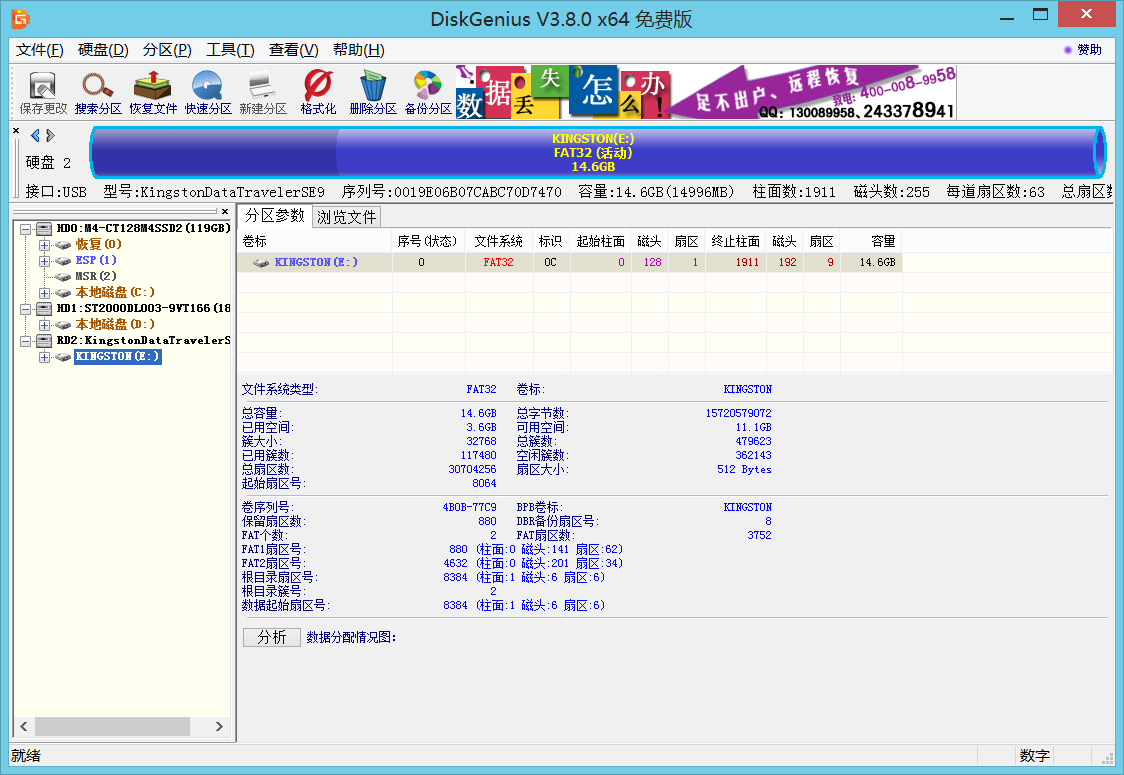
Task: Open the 硬盘(D) menu
Action: pyautogui.click(x=103, y=50)
